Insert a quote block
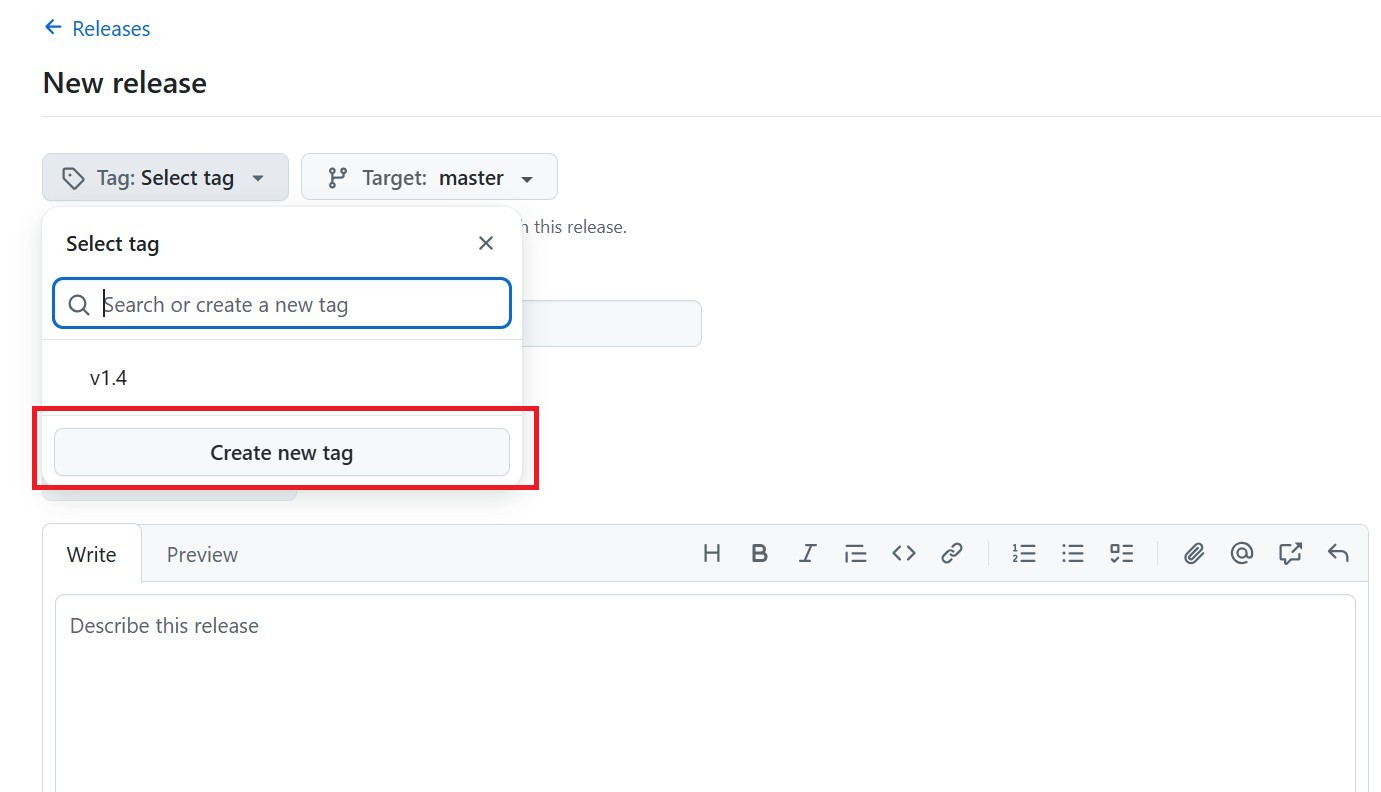Viewport: 1381px width, 792px height. 856,553
